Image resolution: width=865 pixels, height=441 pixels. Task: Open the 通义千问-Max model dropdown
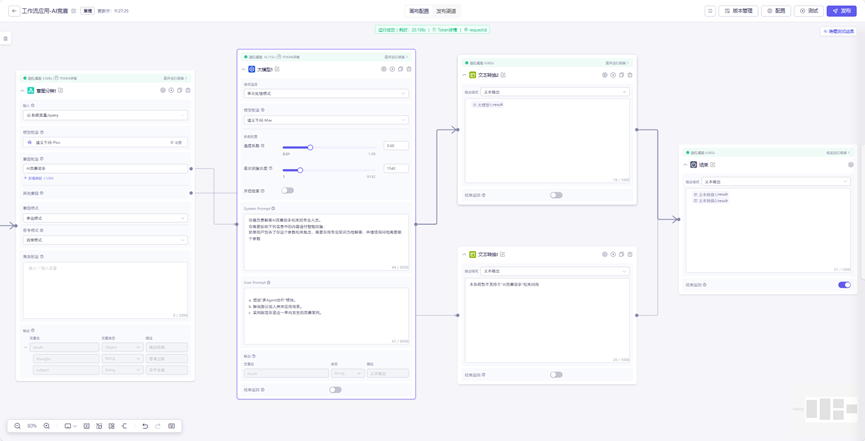coord(326,120)
